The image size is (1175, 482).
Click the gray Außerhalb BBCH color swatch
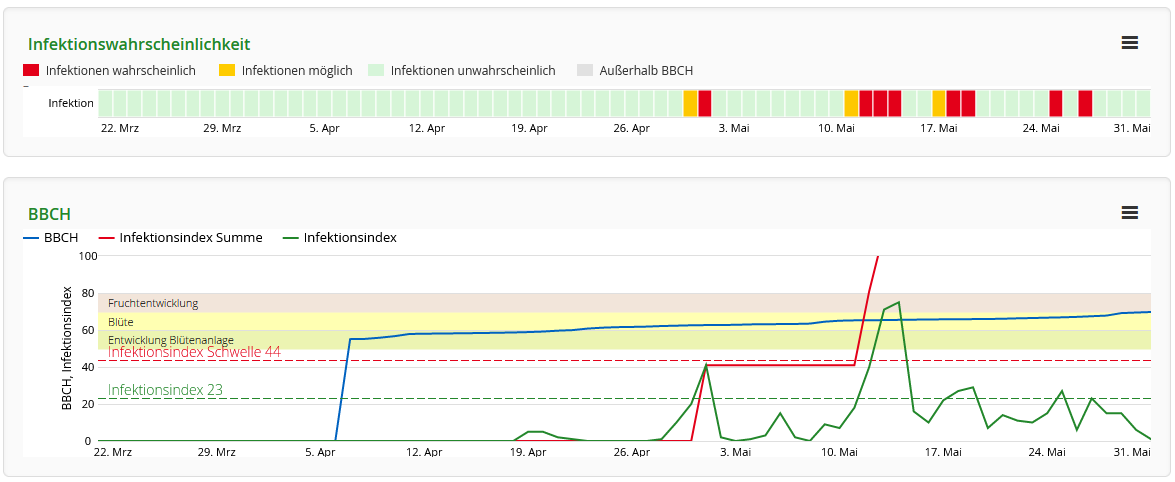(585, 71)
